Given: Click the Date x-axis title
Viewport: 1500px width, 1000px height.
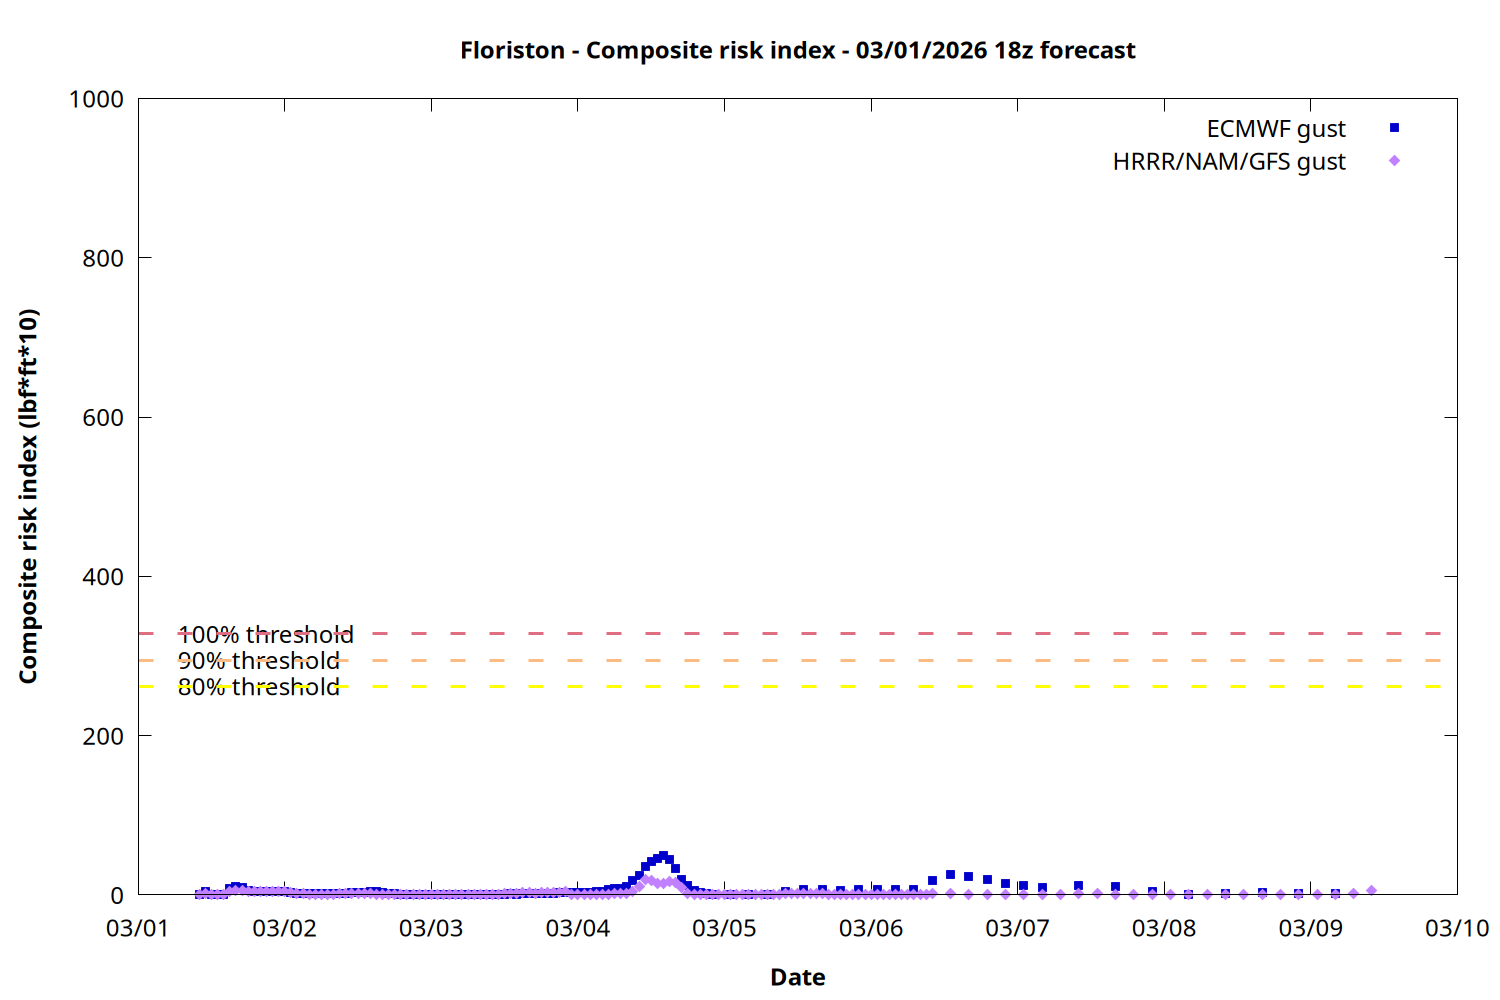Looking at the screenshot, I should click(x=797, y=977).
